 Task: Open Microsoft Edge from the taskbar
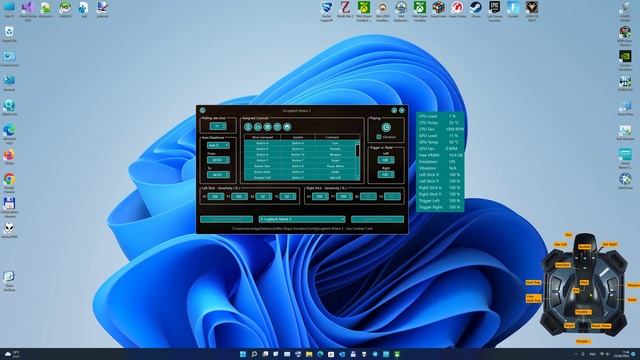[320, 354]
